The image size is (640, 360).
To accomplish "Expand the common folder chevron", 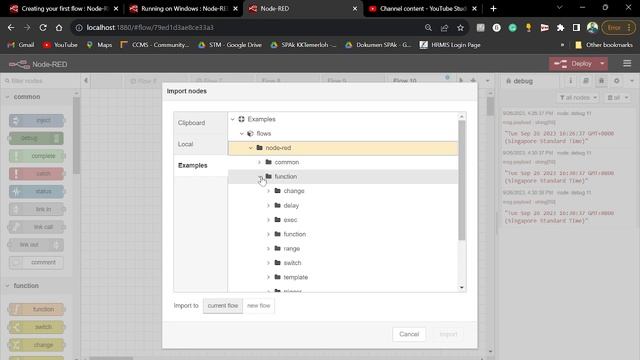I will (x=260, y=162).
